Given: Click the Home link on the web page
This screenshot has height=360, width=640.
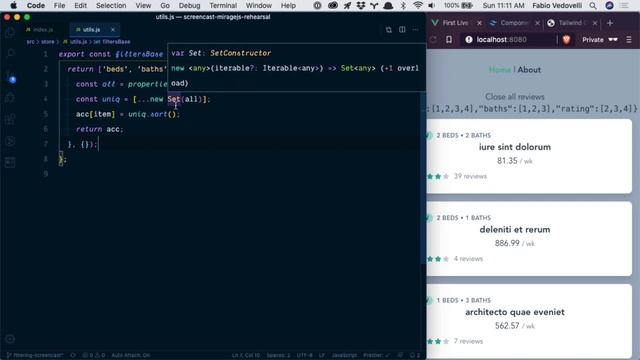Looking at the screenshot, I should pyautogui.click(x=500, y=70).
